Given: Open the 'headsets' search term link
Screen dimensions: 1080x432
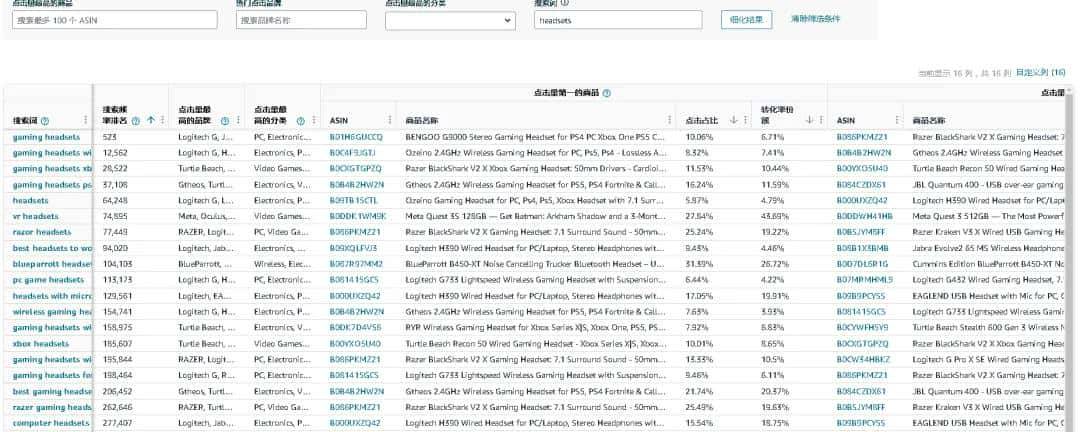Looking at the screenshot, I should (x=30, y=200).
